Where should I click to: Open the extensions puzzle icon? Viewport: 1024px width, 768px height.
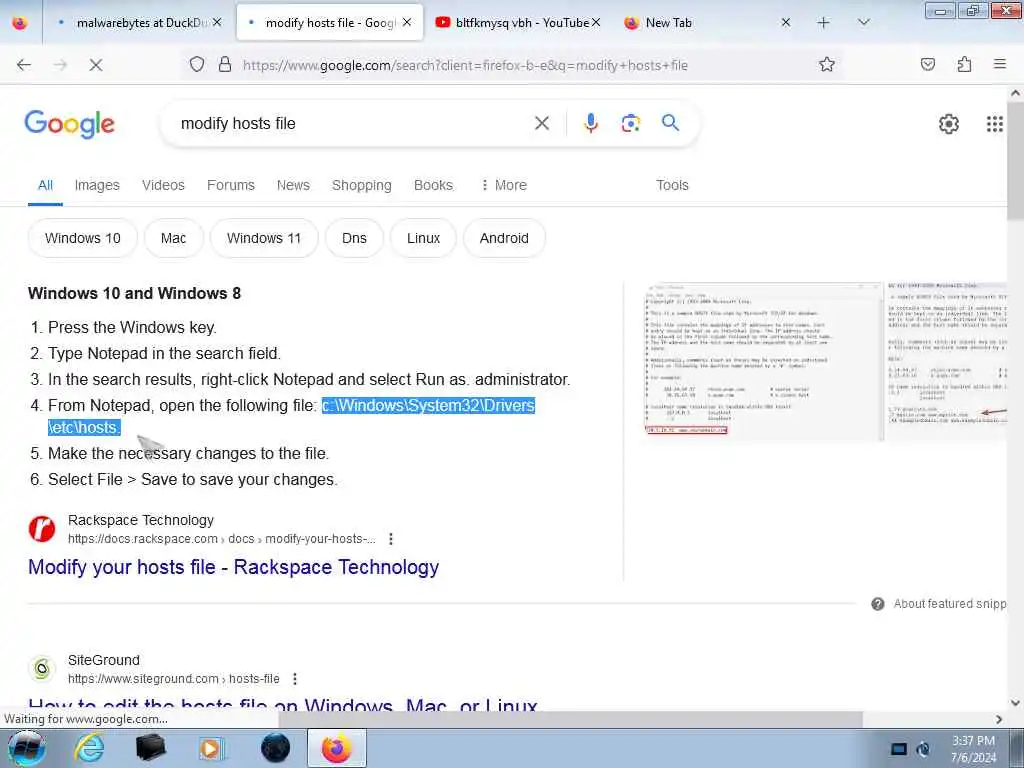pos(964,65)
